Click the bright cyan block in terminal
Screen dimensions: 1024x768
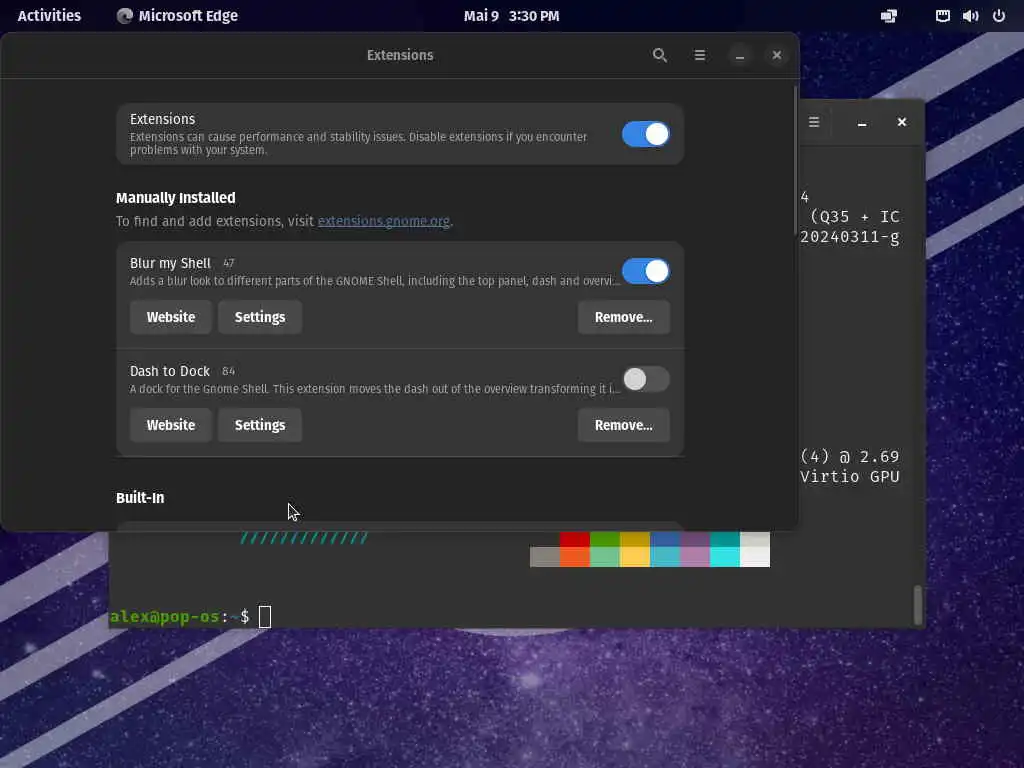point(725,557)
